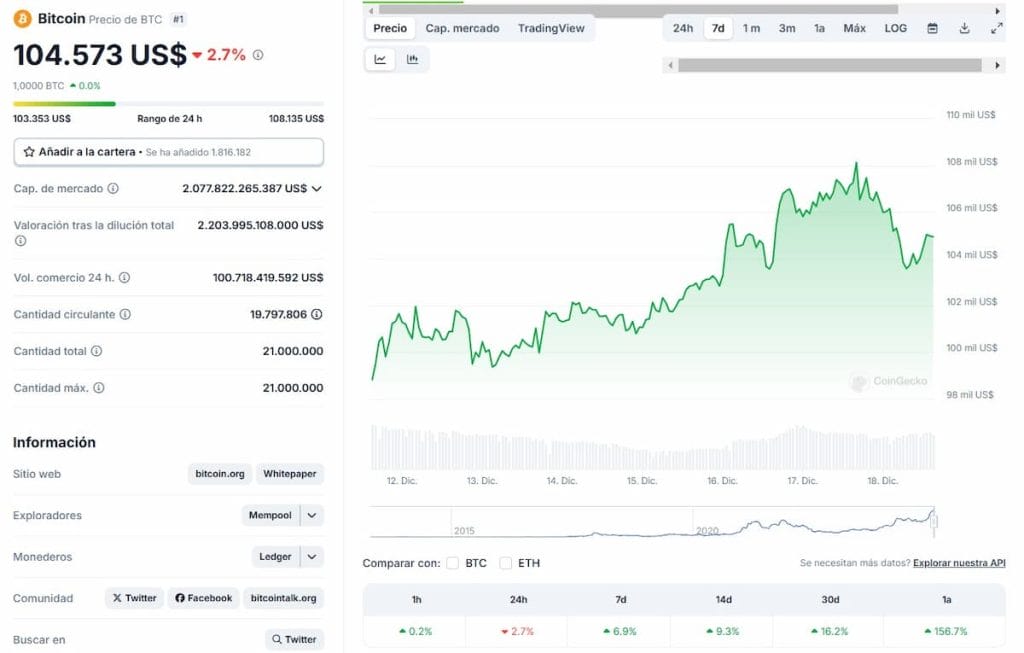This screenshot has height=653, width=1024.
Task: Click the Explorar nuestra API link
Action: 958,563
